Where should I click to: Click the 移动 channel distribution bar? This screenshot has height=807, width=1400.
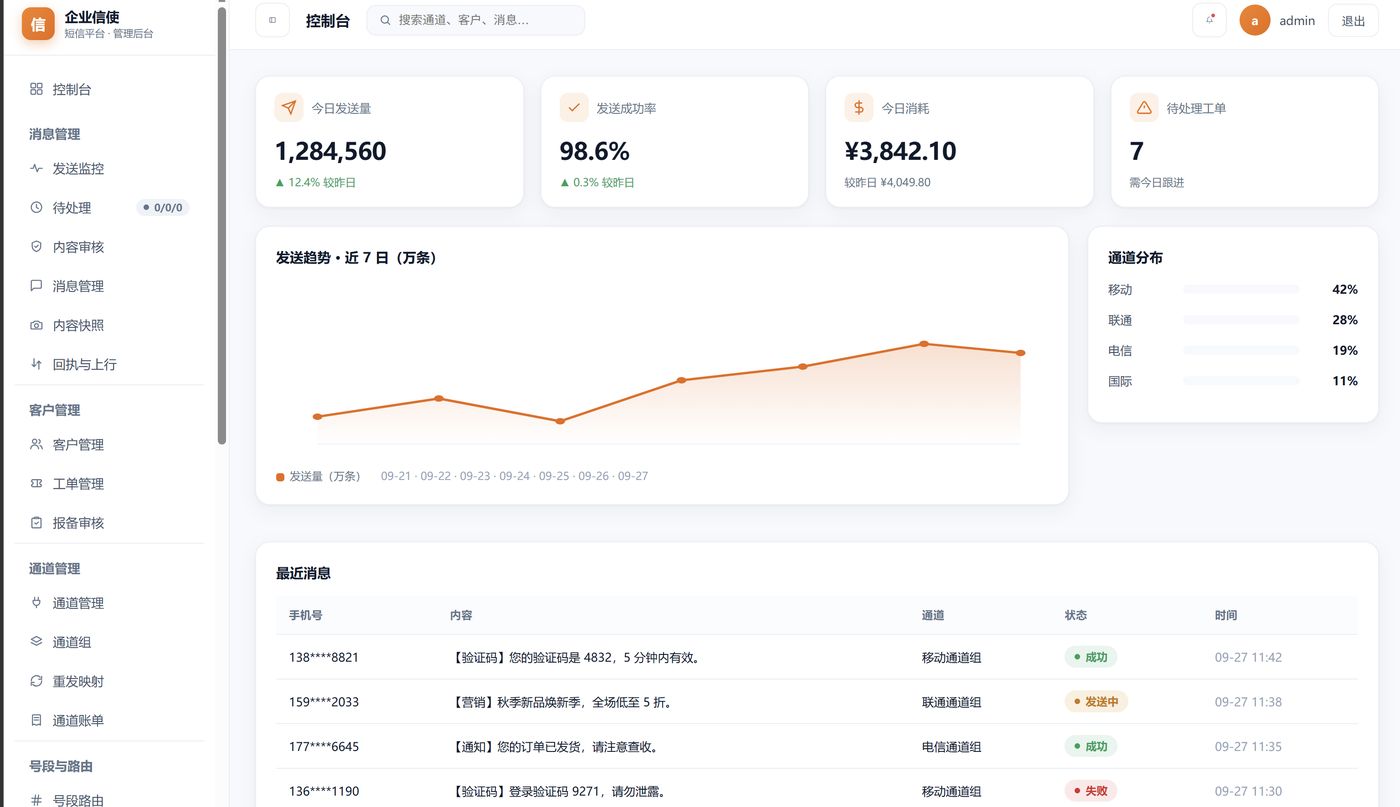pos(1241,289)
